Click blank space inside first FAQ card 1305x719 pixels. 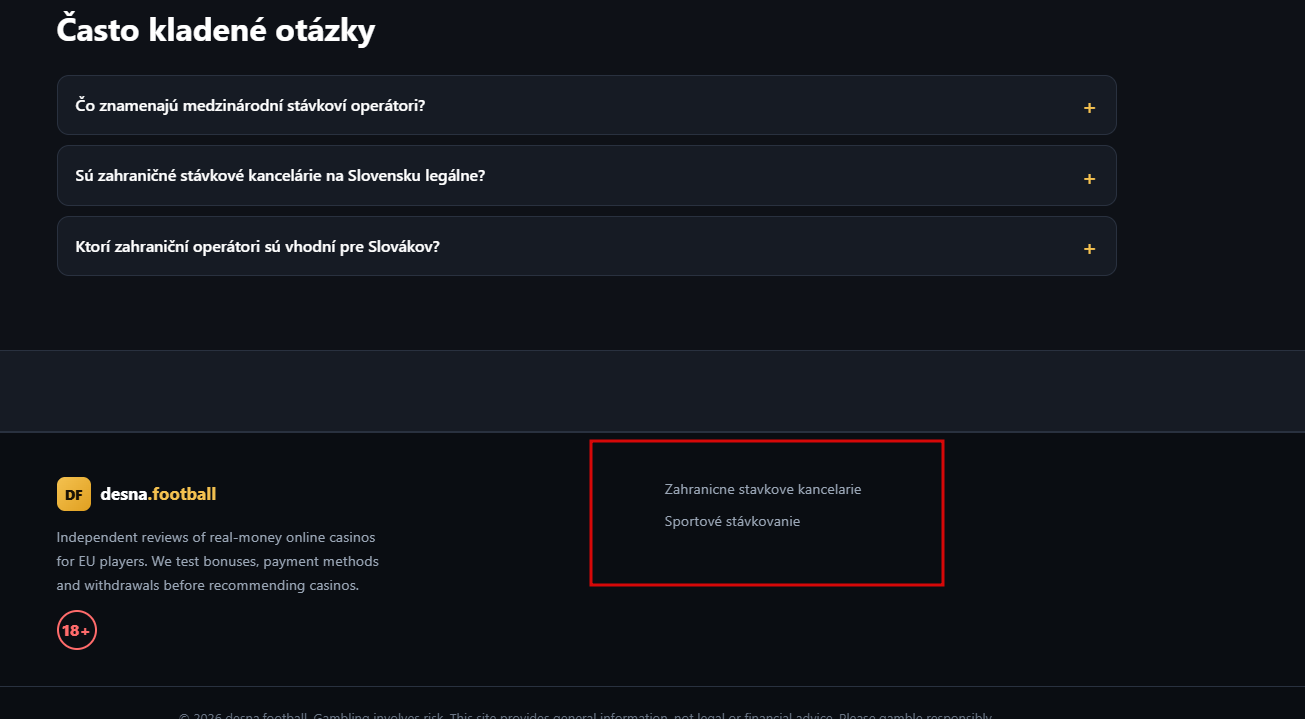coord(750,105)
